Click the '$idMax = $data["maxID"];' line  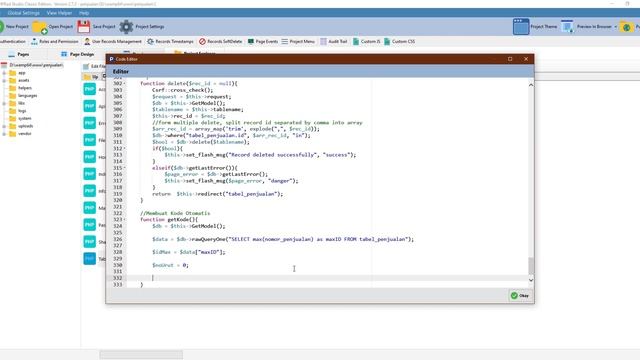click(189, 252)
